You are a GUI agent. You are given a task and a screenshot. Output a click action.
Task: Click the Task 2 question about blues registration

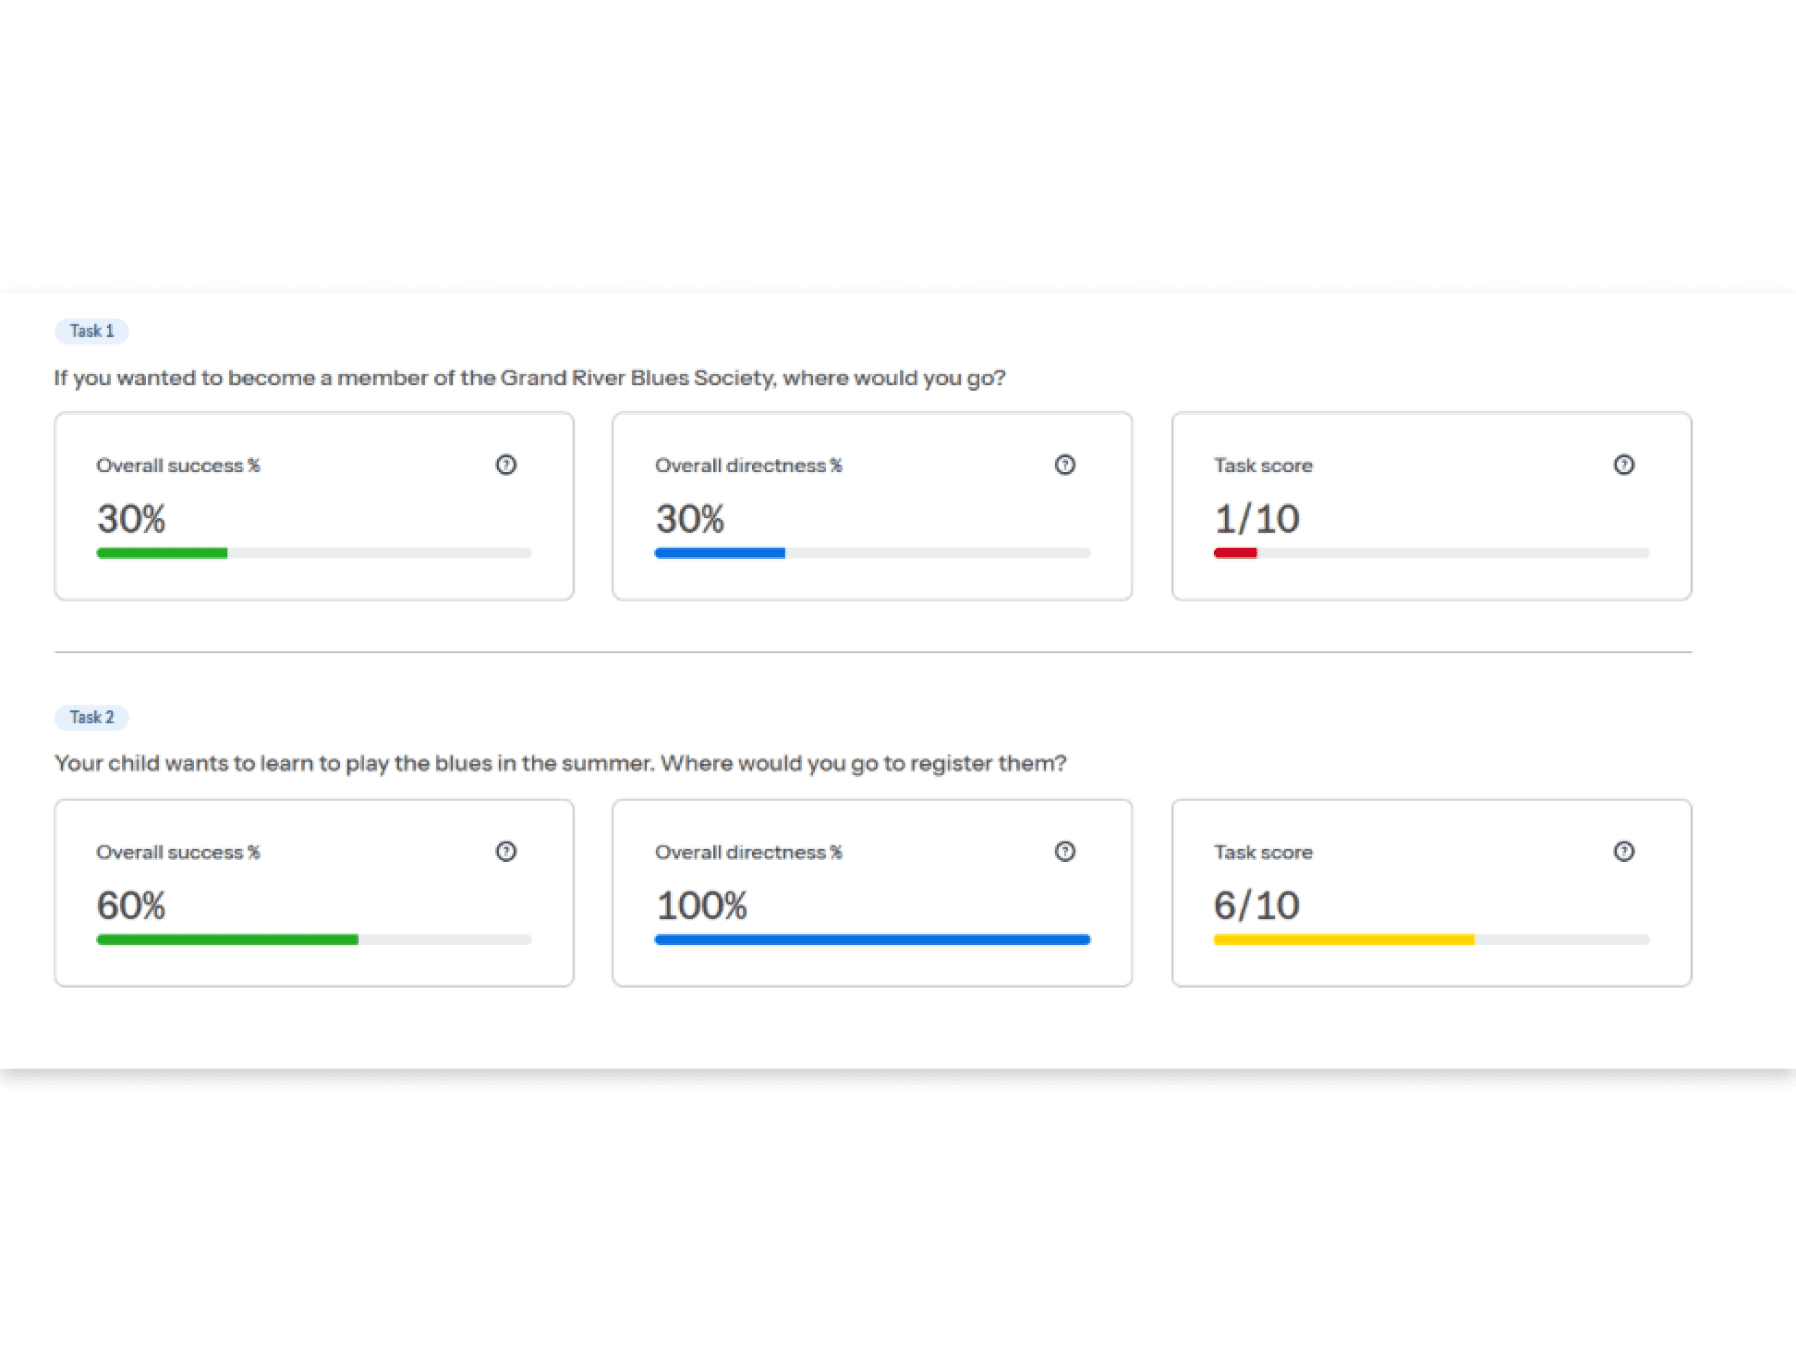560,763
